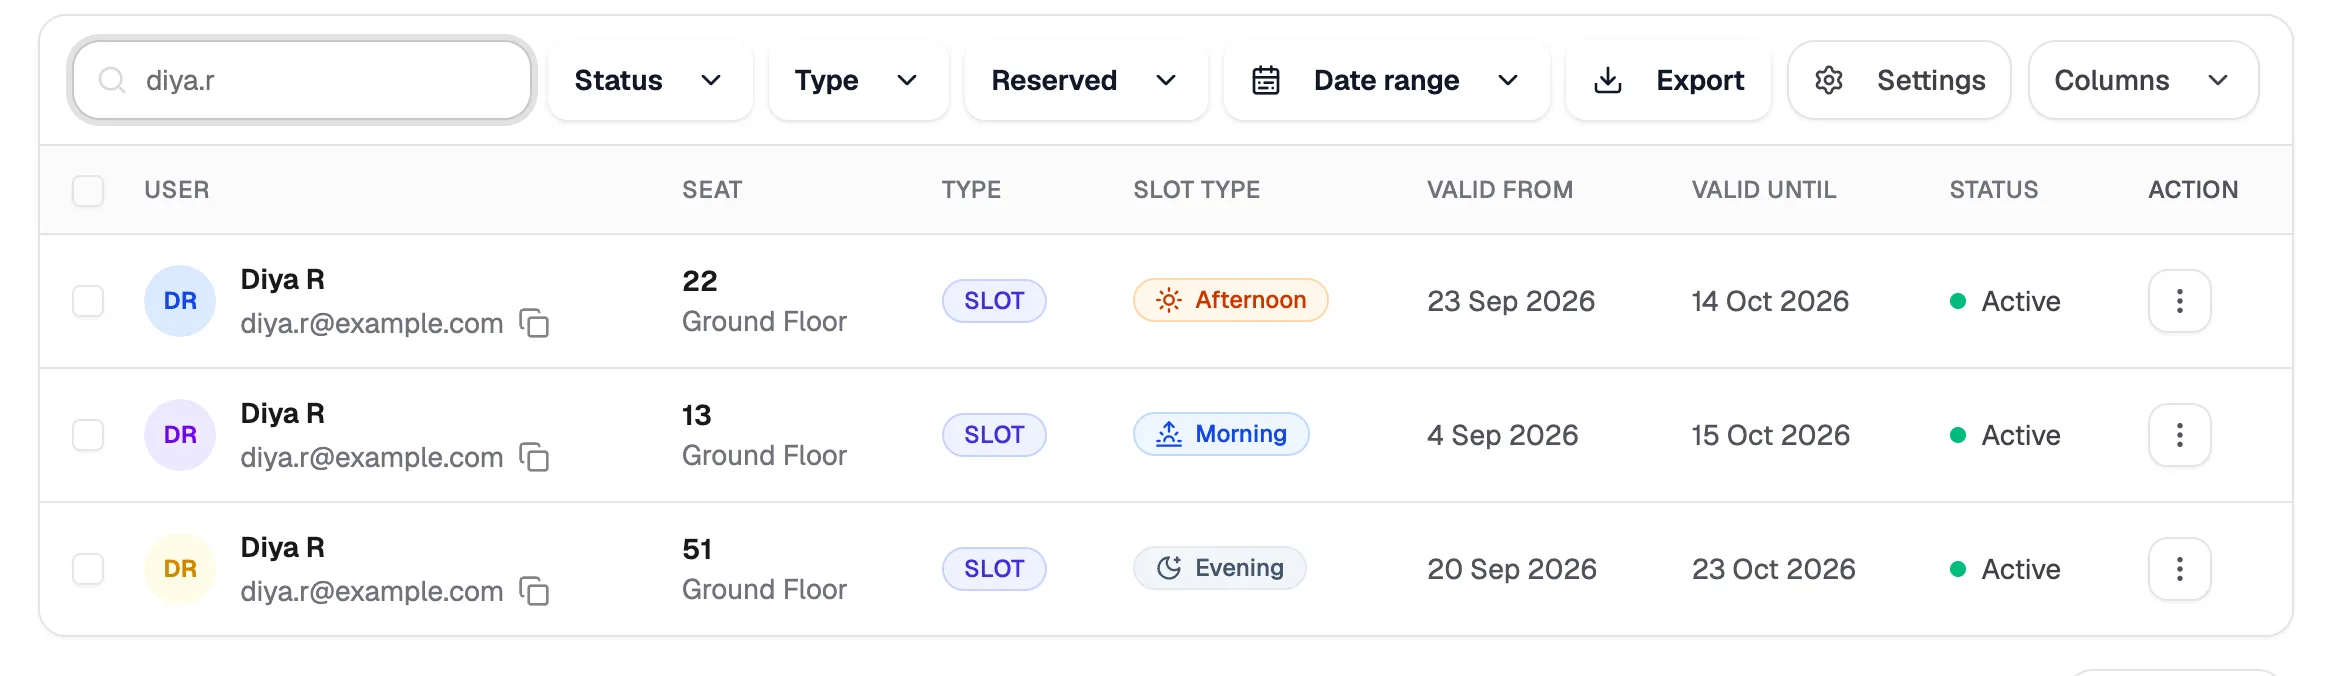Click the Morning slot type label
2332x676 pixels.
pyautogui.click(x=1241, y=434)
